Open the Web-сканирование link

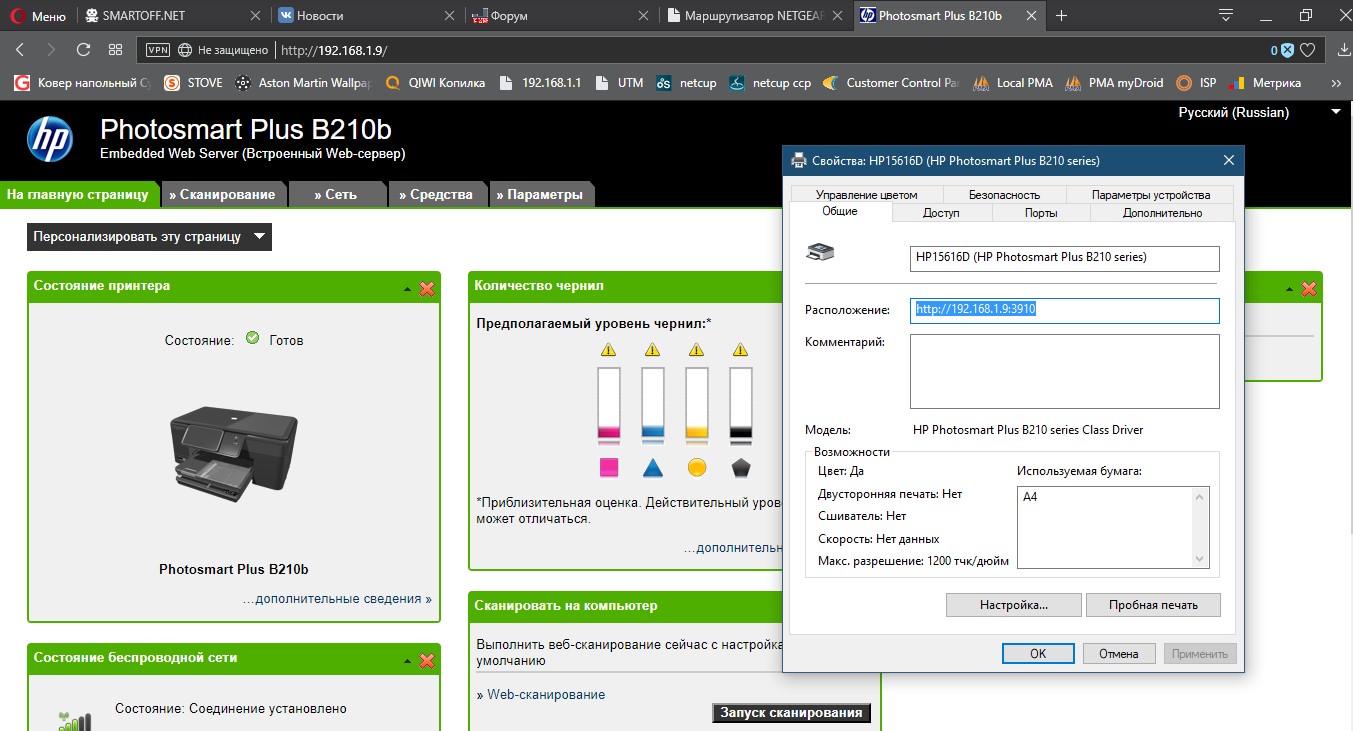[545, 694]
